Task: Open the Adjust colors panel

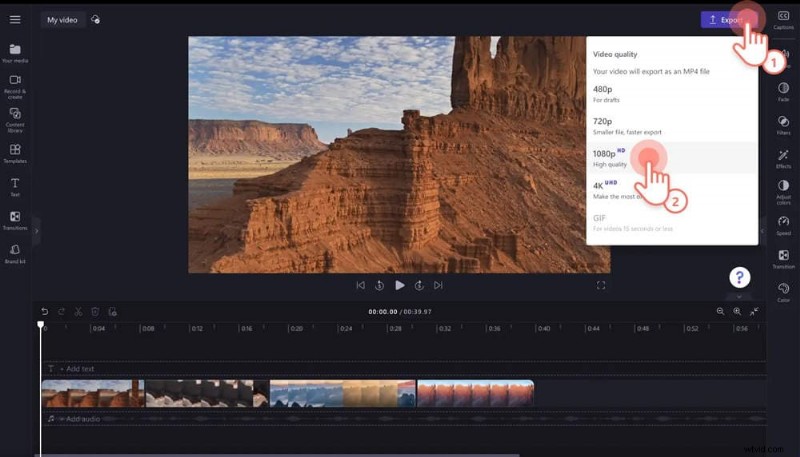Action: 783,192
